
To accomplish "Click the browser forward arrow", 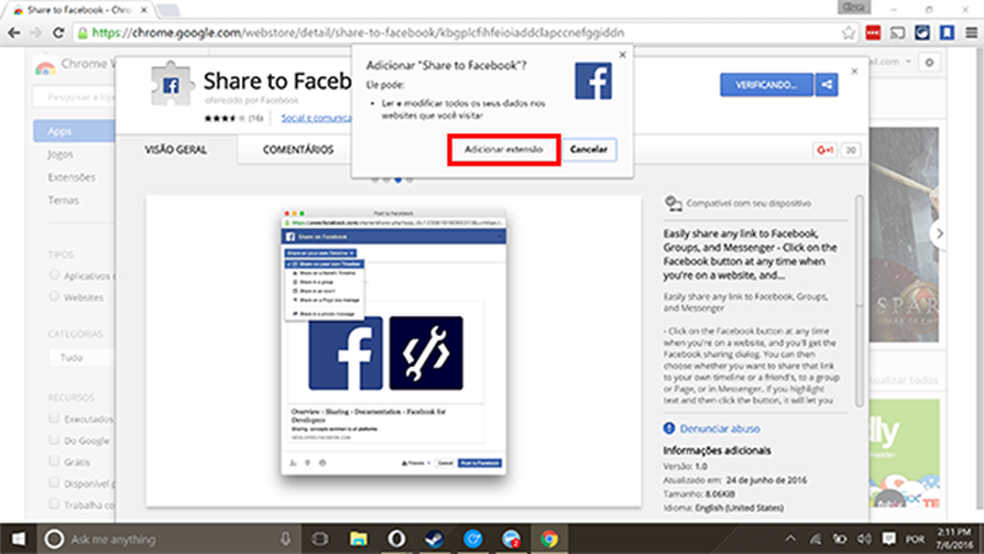I will pos(36,33).
